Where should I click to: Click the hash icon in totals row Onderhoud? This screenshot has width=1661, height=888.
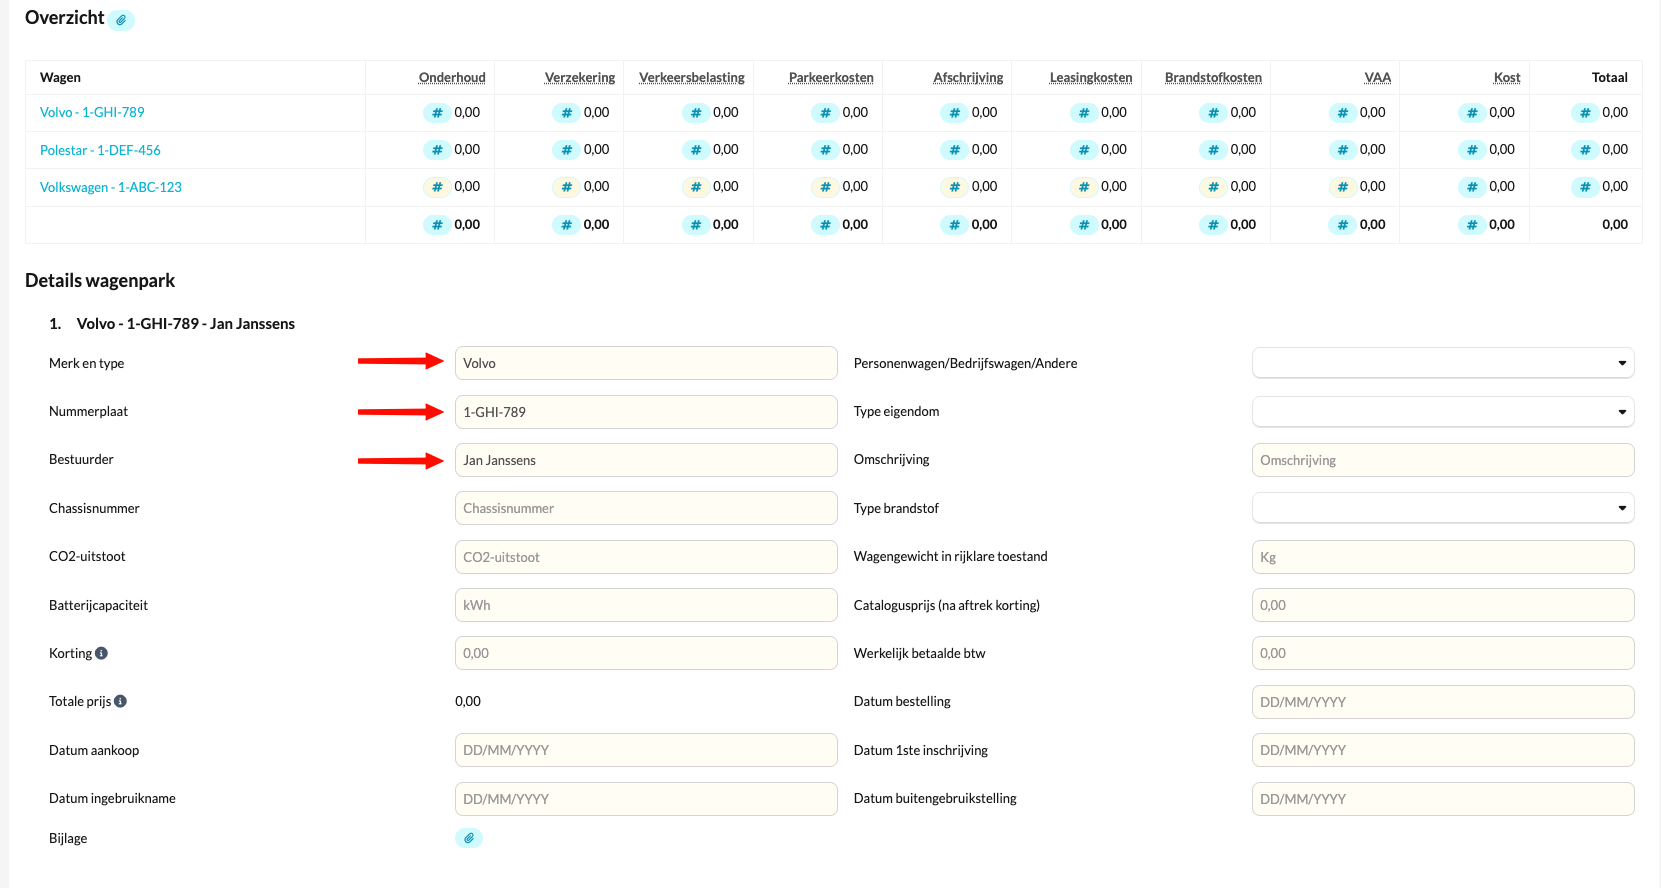click(x=437, y=225)
